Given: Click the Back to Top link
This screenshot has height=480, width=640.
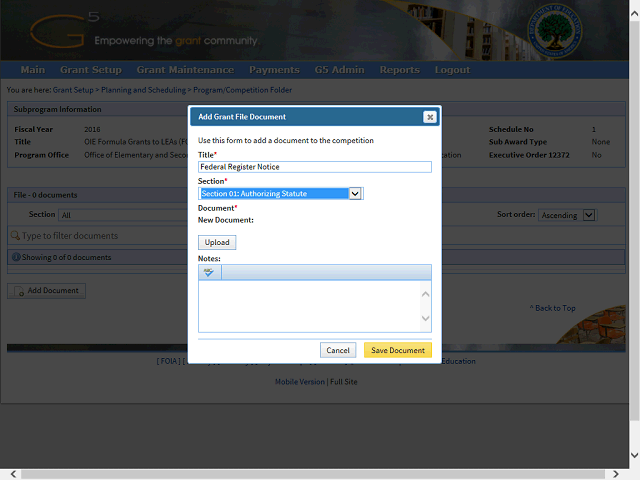Looking at the screenshot, I should [553, 308].
